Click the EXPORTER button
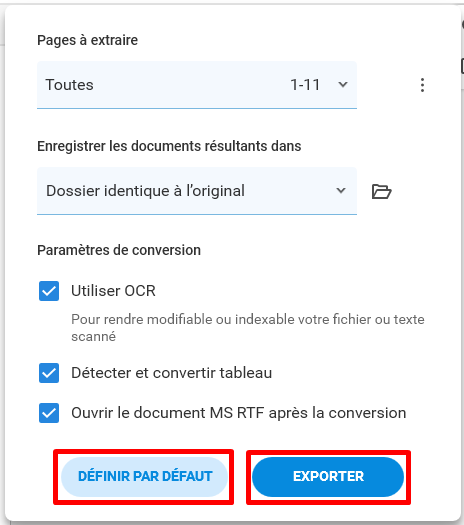 [328, 476]
